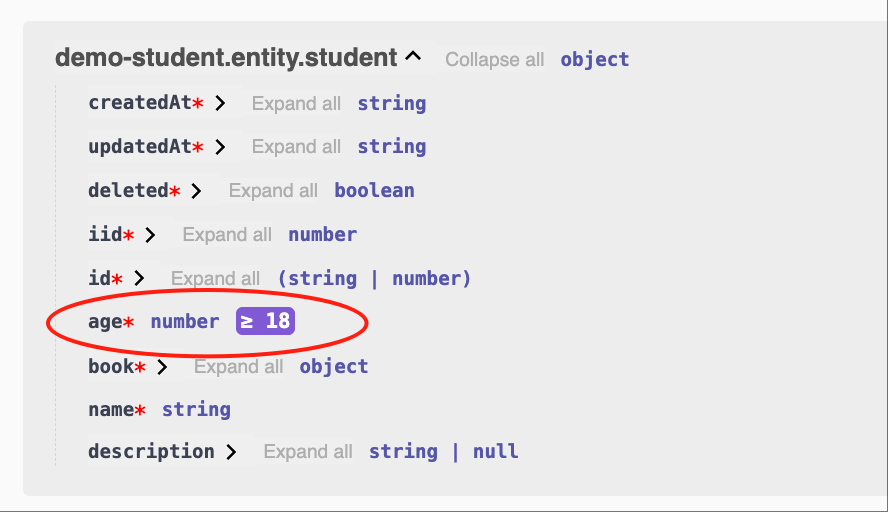Expand the id property chevron
Image resolution: width=888 pixels, height=512 pixels.
[139, 278]
